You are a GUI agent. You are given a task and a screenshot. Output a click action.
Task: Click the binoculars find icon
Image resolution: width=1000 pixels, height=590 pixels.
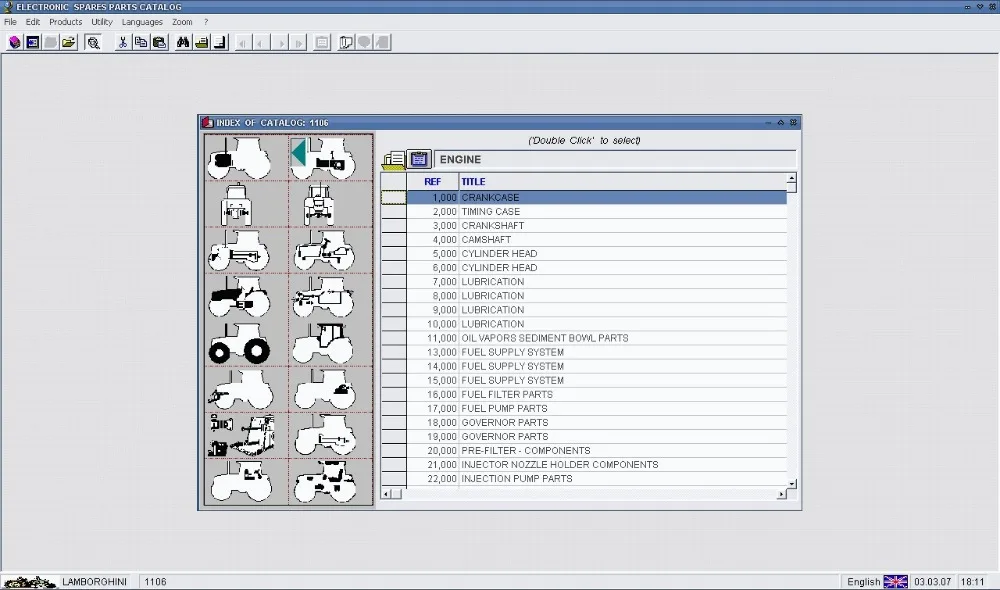click(x=183, y=43)
